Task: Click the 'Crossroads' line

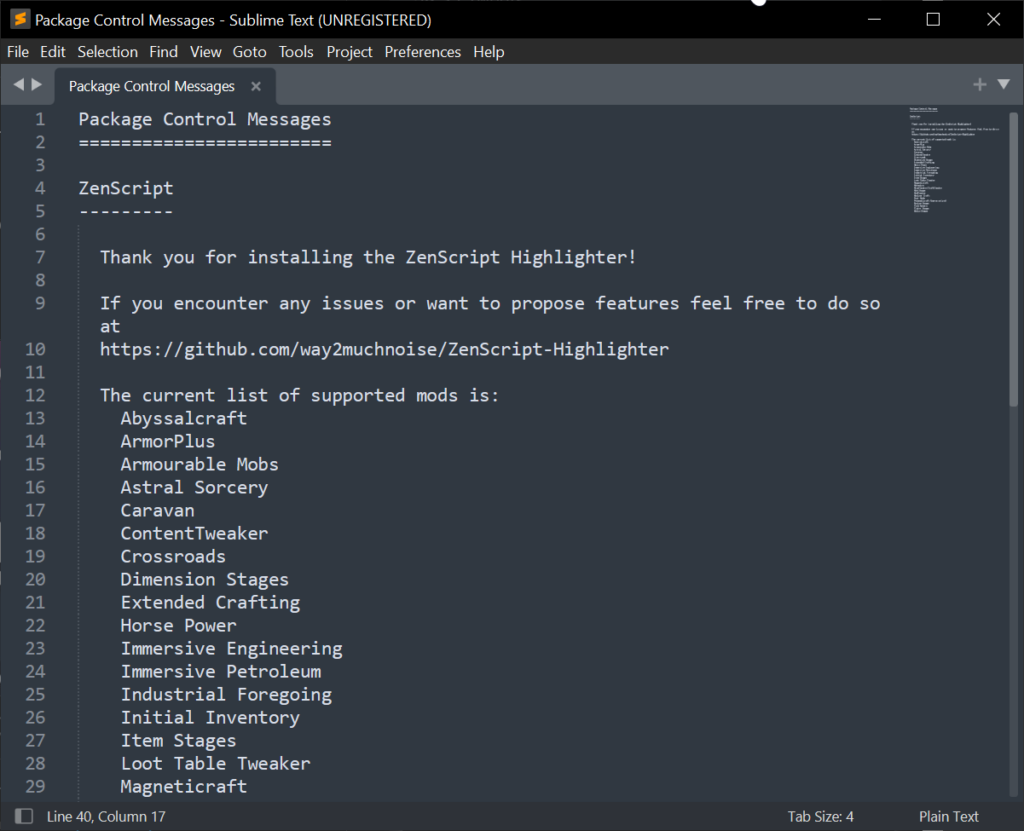Action: (173, 557)
